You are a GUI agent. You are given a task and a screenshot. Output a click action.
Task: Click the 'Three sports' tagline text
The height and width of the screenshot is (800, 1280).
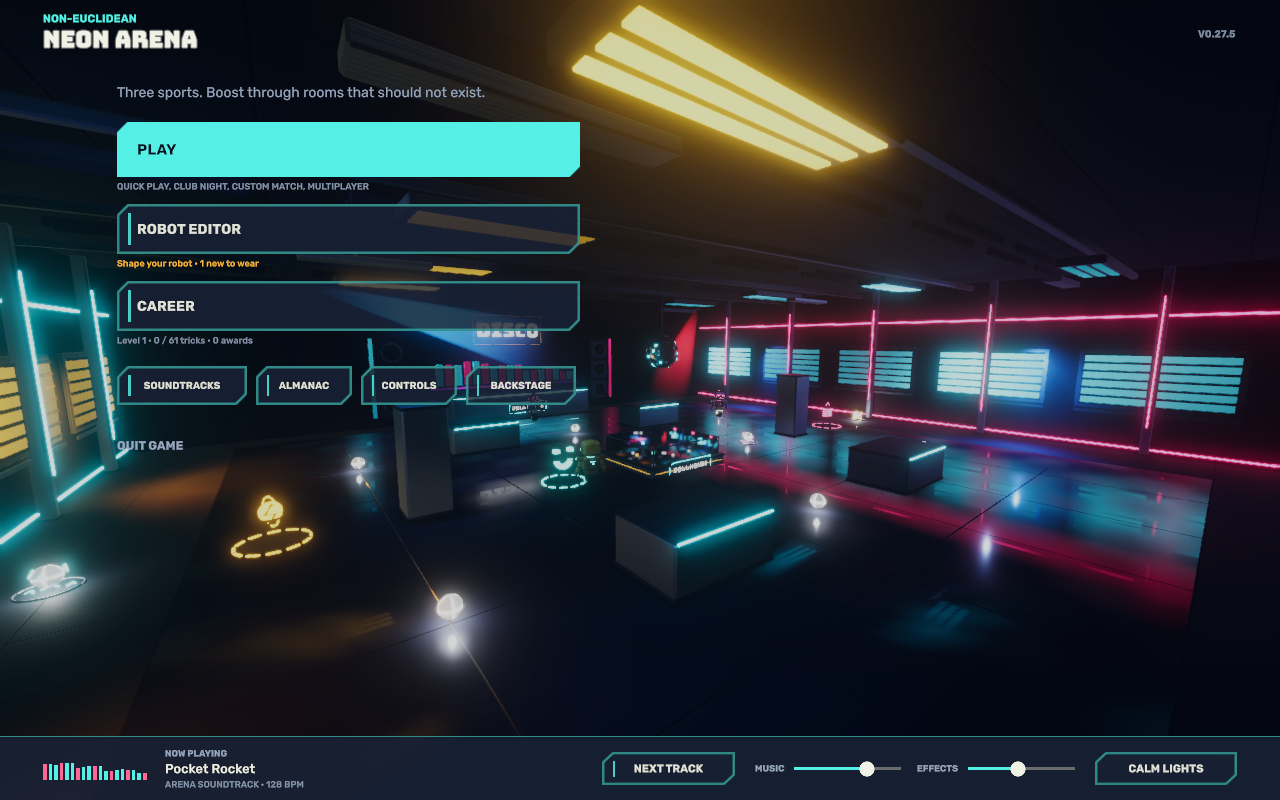pos(301,92)
